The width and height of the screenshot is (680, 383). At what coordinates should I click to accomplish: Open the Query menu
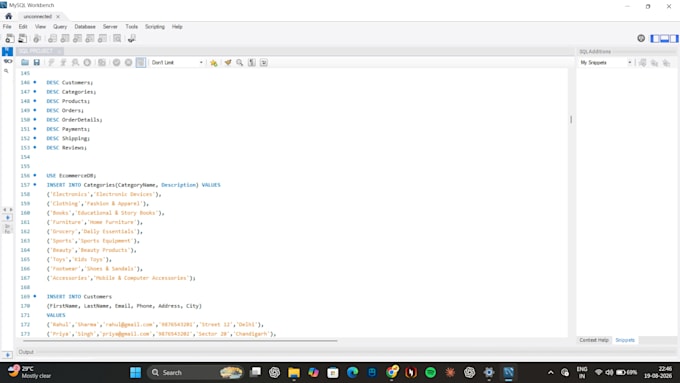60,26
